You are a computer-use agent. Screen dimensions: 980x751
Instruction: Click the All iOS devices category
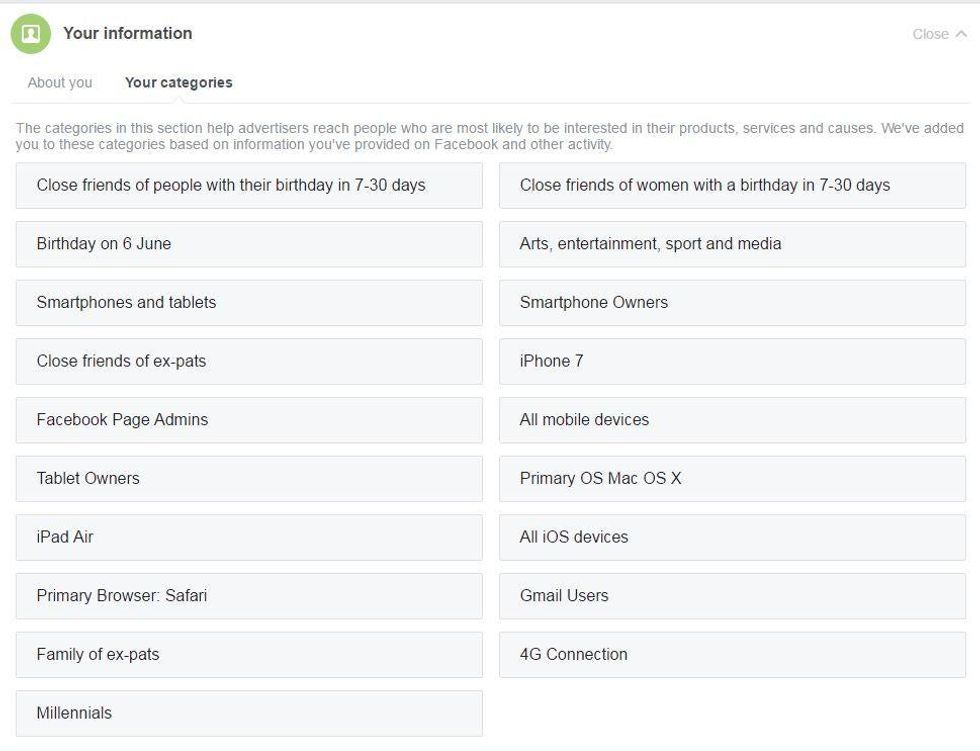[732, 538]
